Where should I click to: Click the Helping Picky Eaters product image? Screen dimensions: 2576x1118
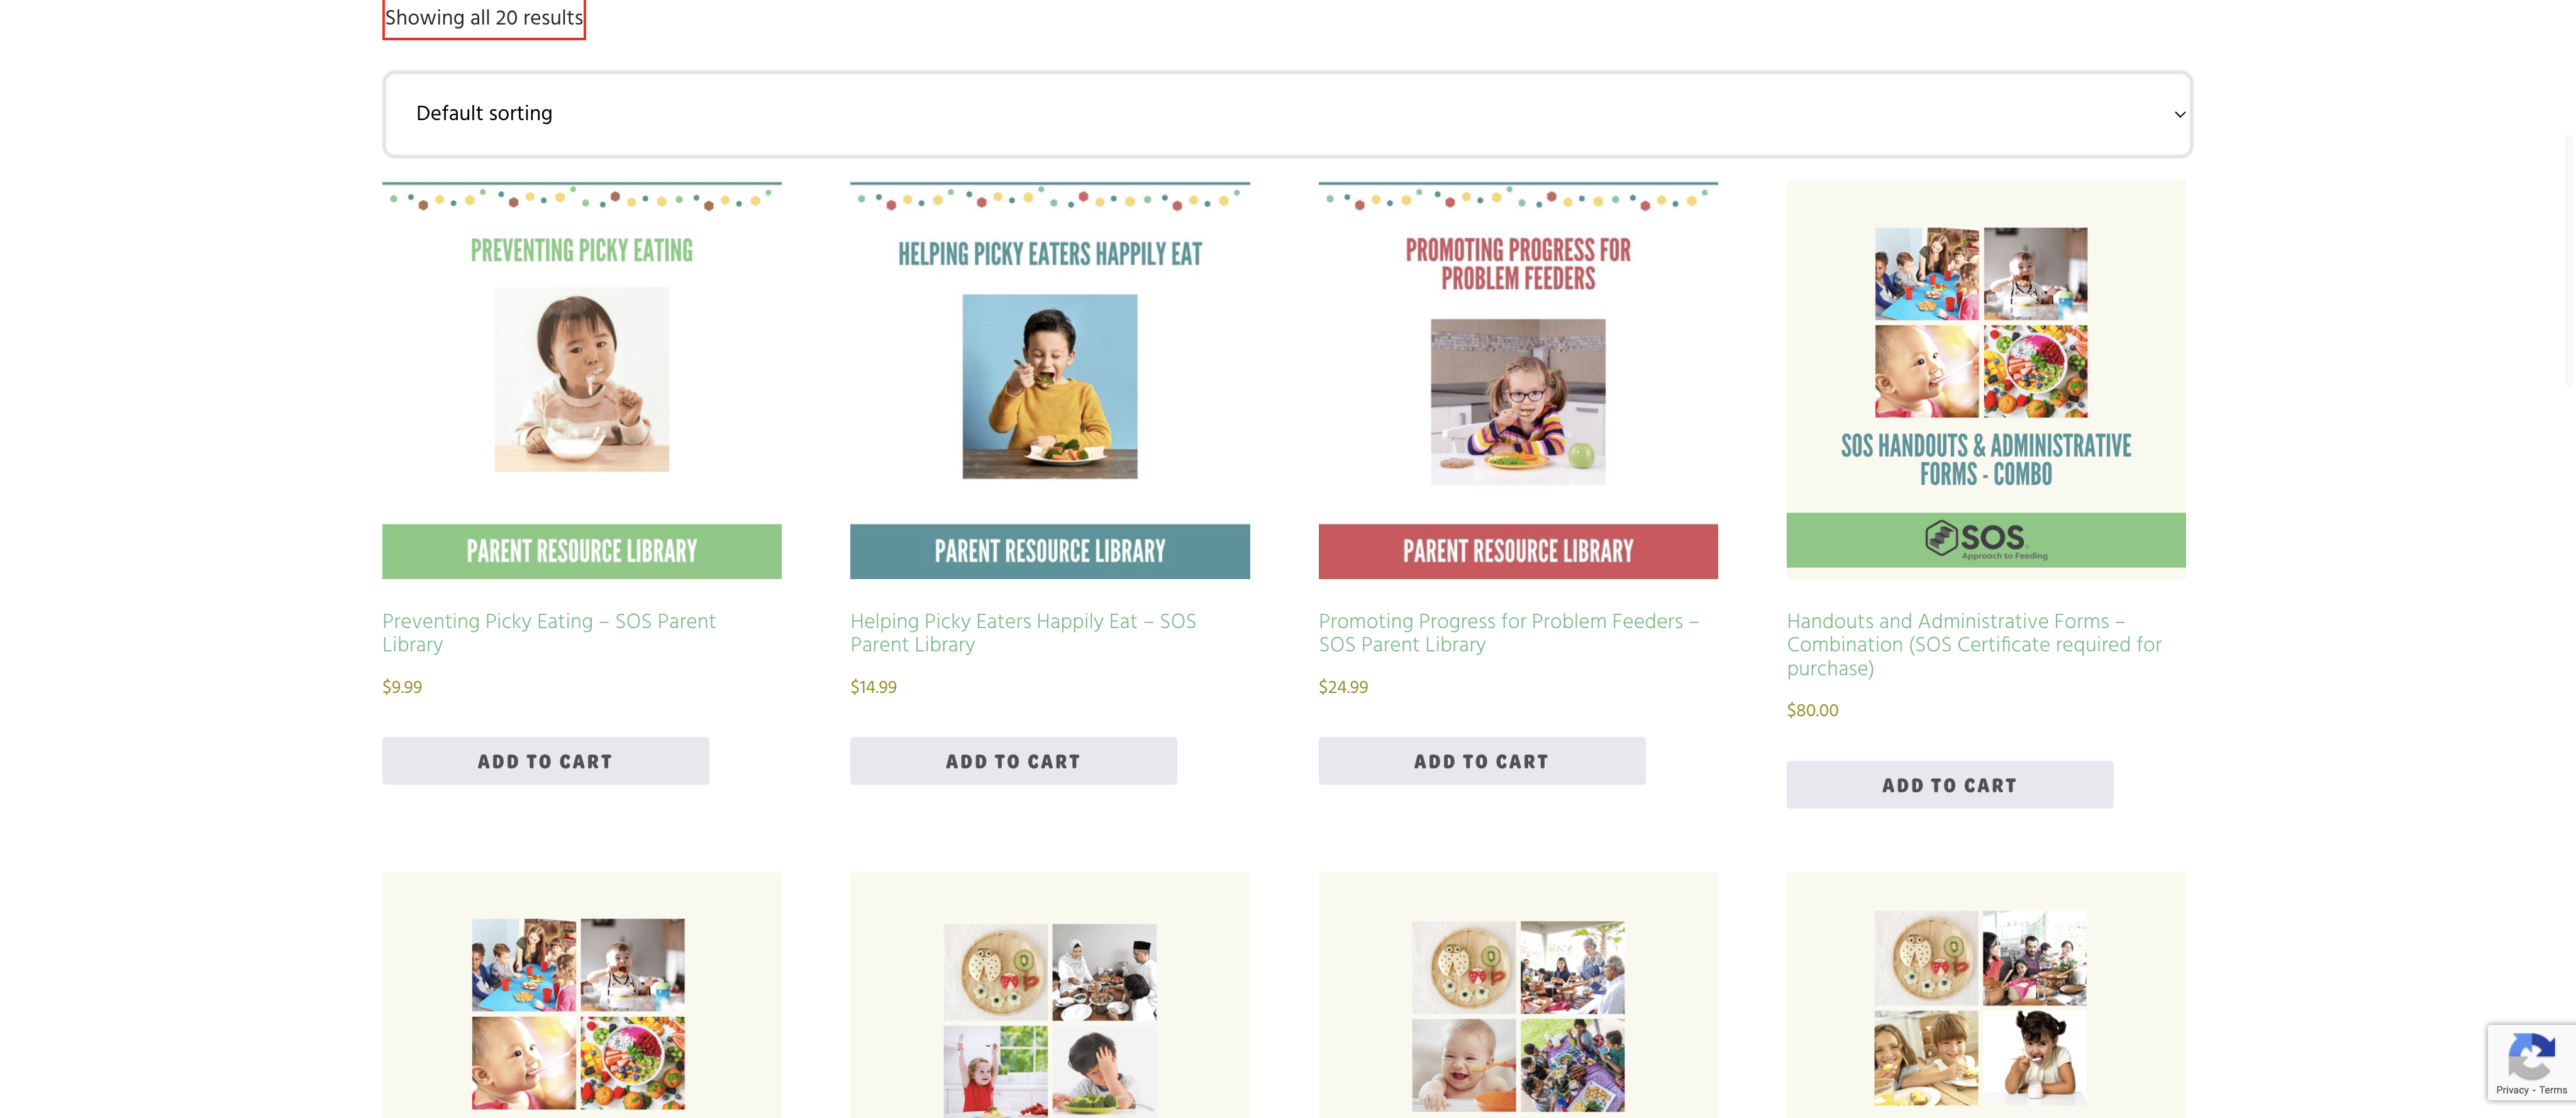[1049, 380]
